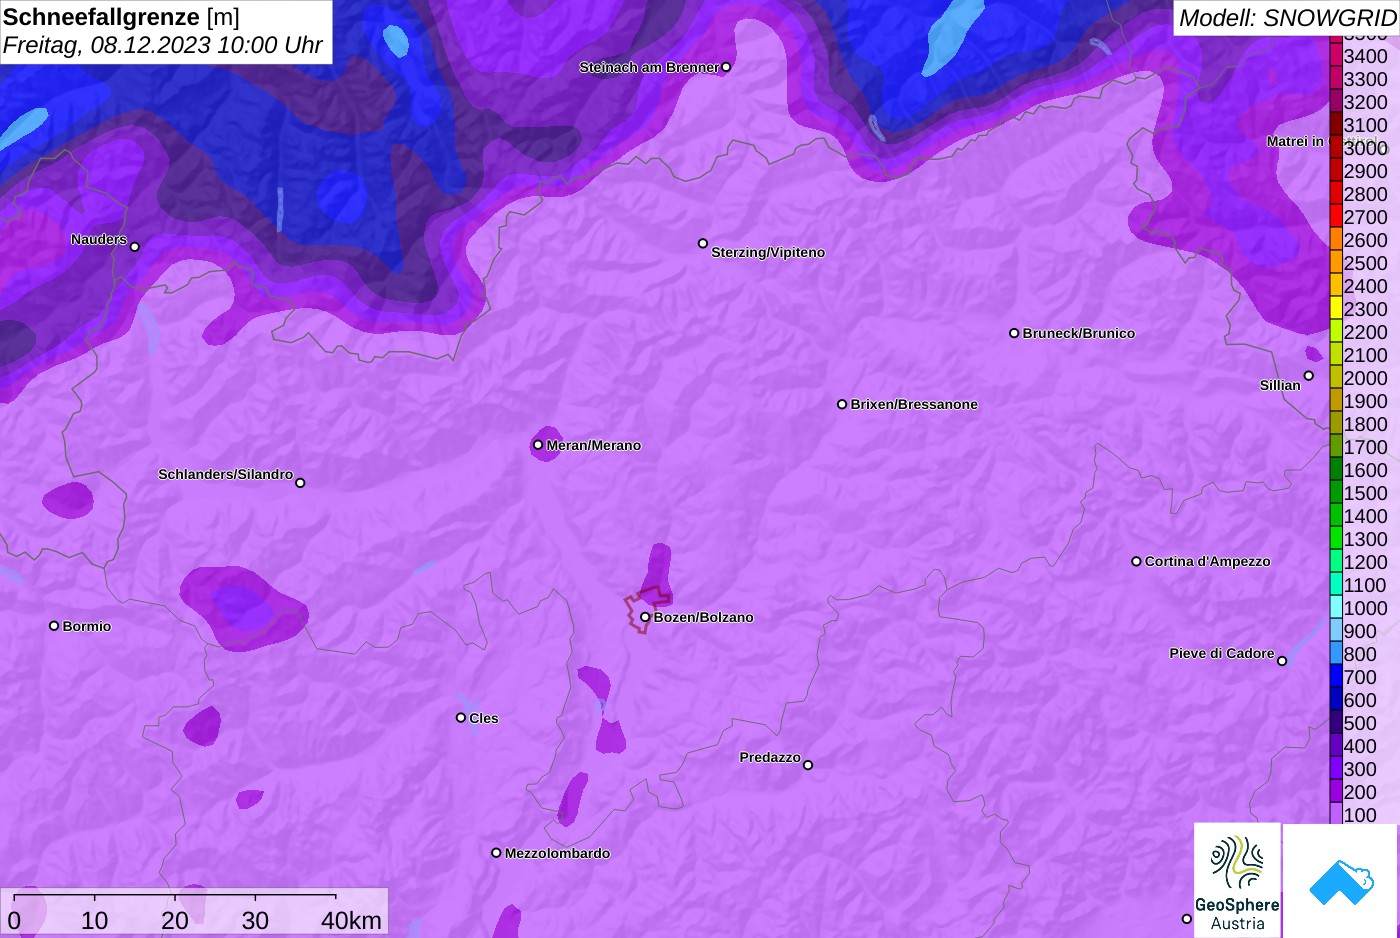Select the Cortina d'Ampezzo marker dot

coord(1136,561)
